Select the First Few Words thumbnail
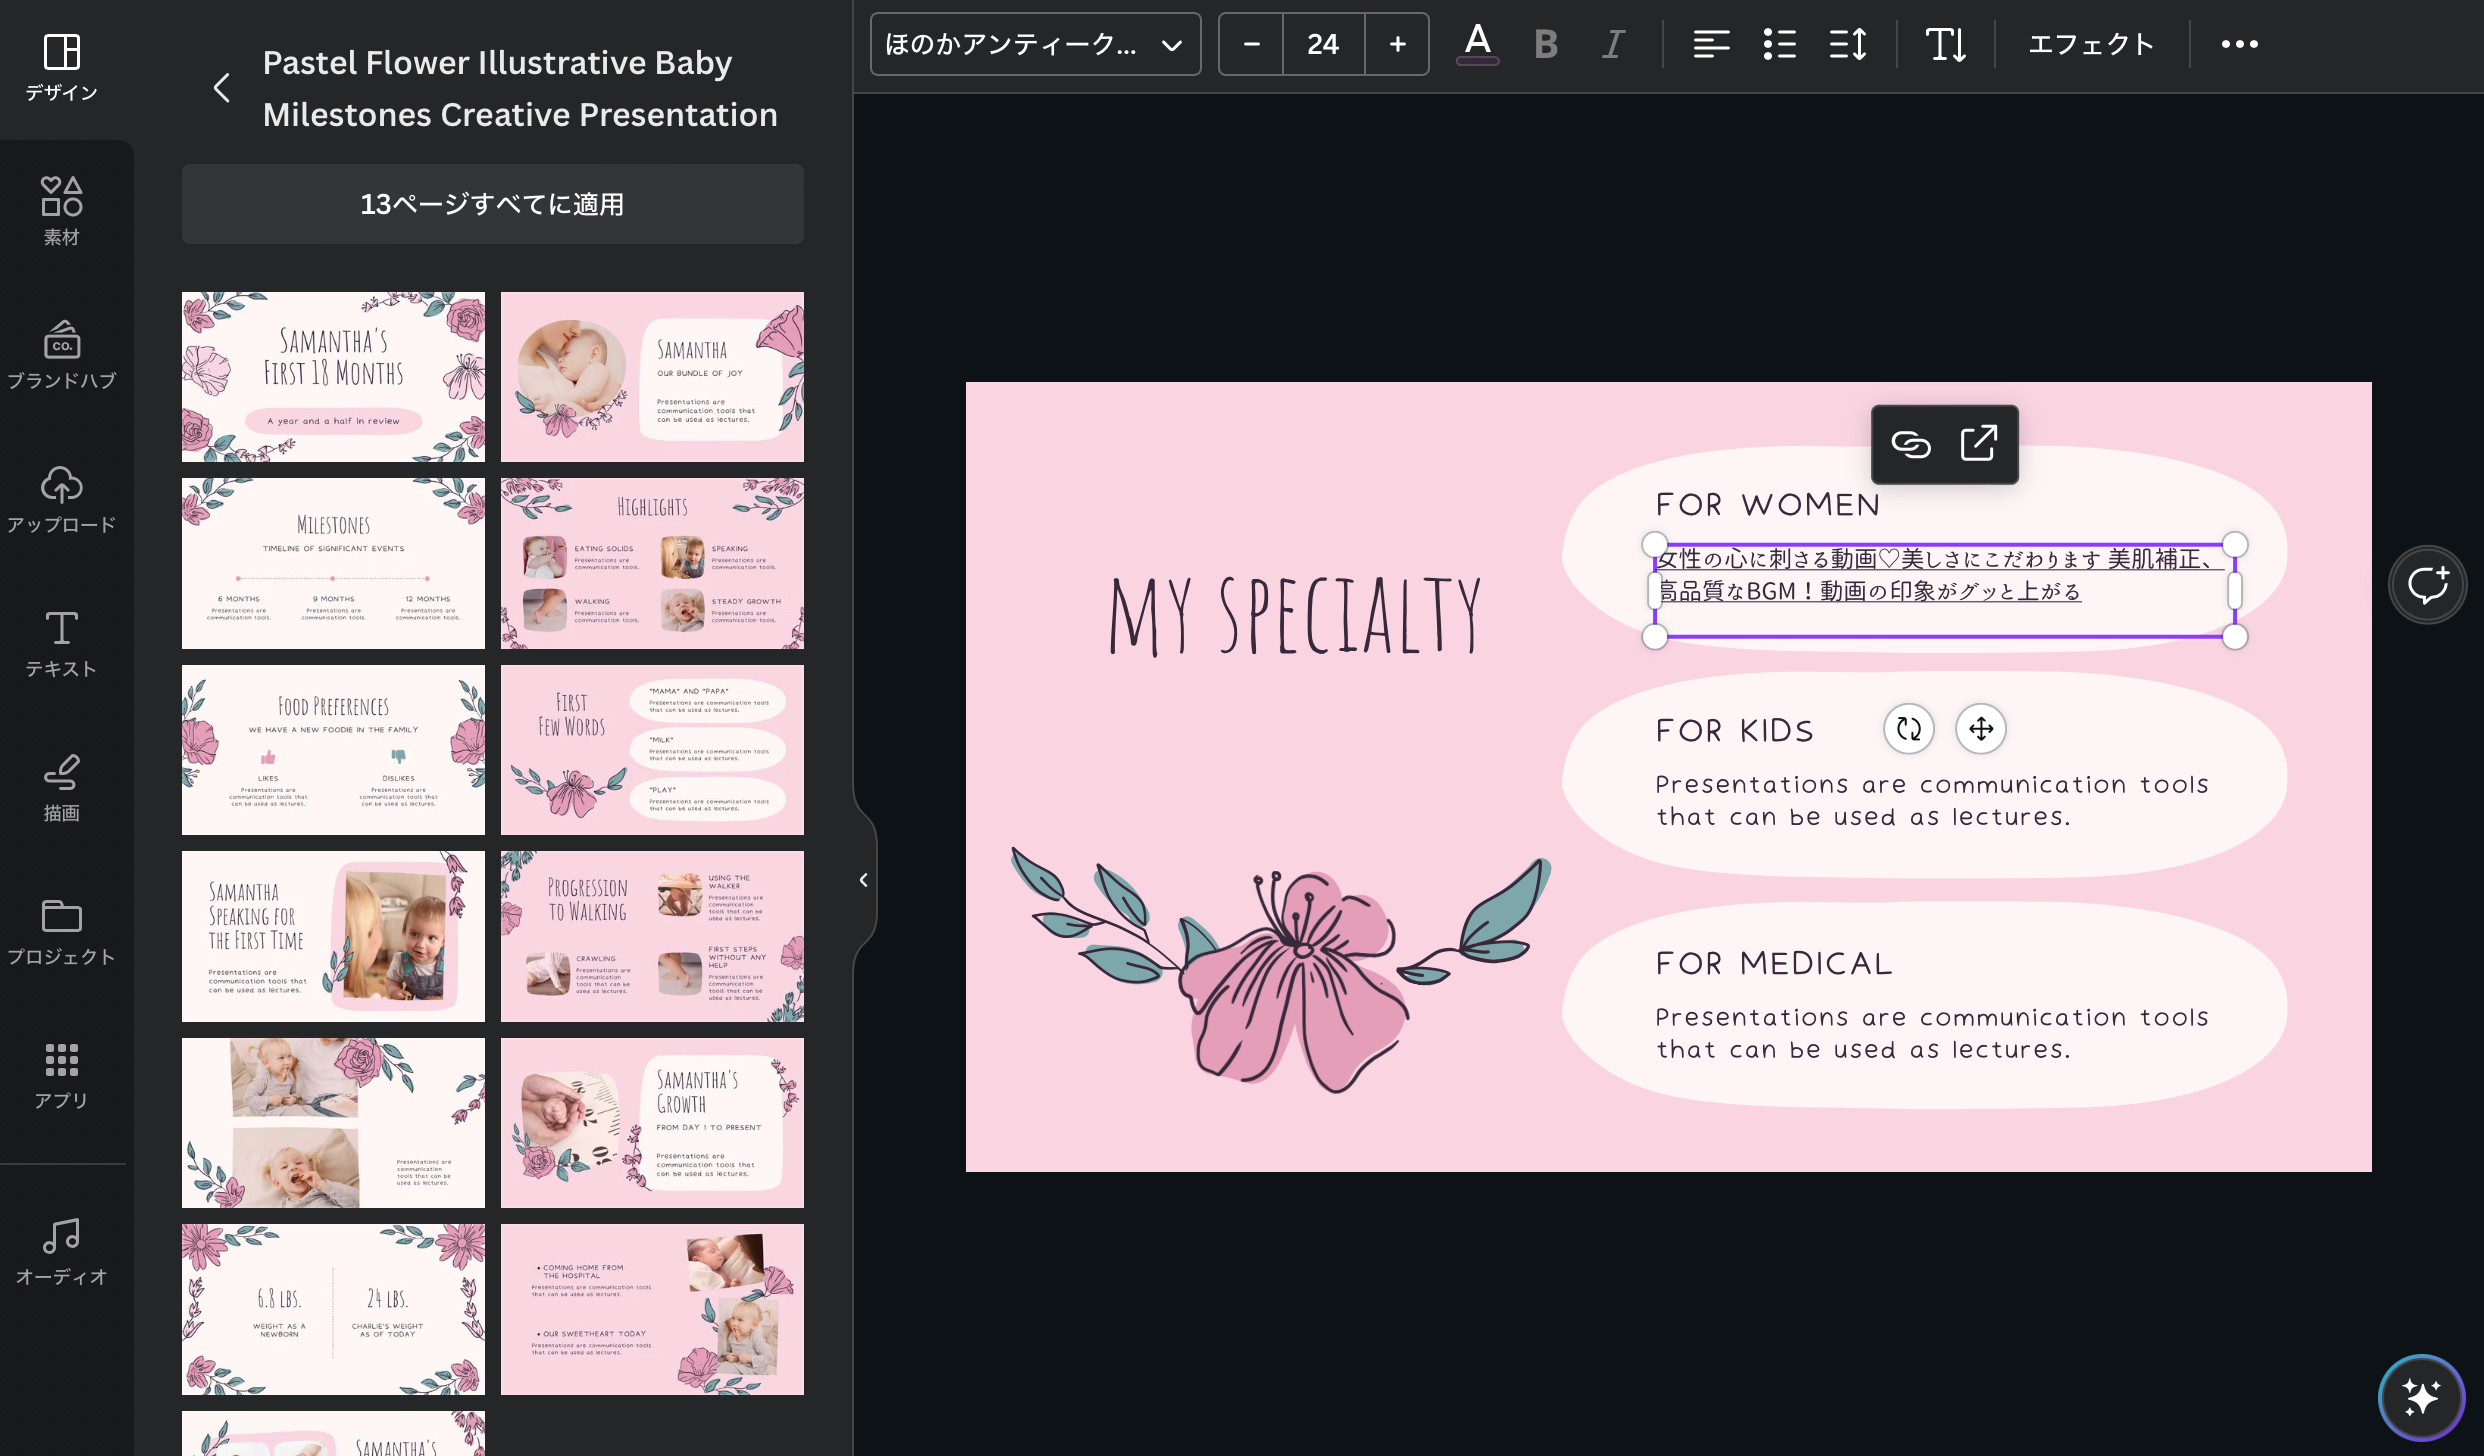The height and width of the screenshot is (1456, 2484). point(652,750)
